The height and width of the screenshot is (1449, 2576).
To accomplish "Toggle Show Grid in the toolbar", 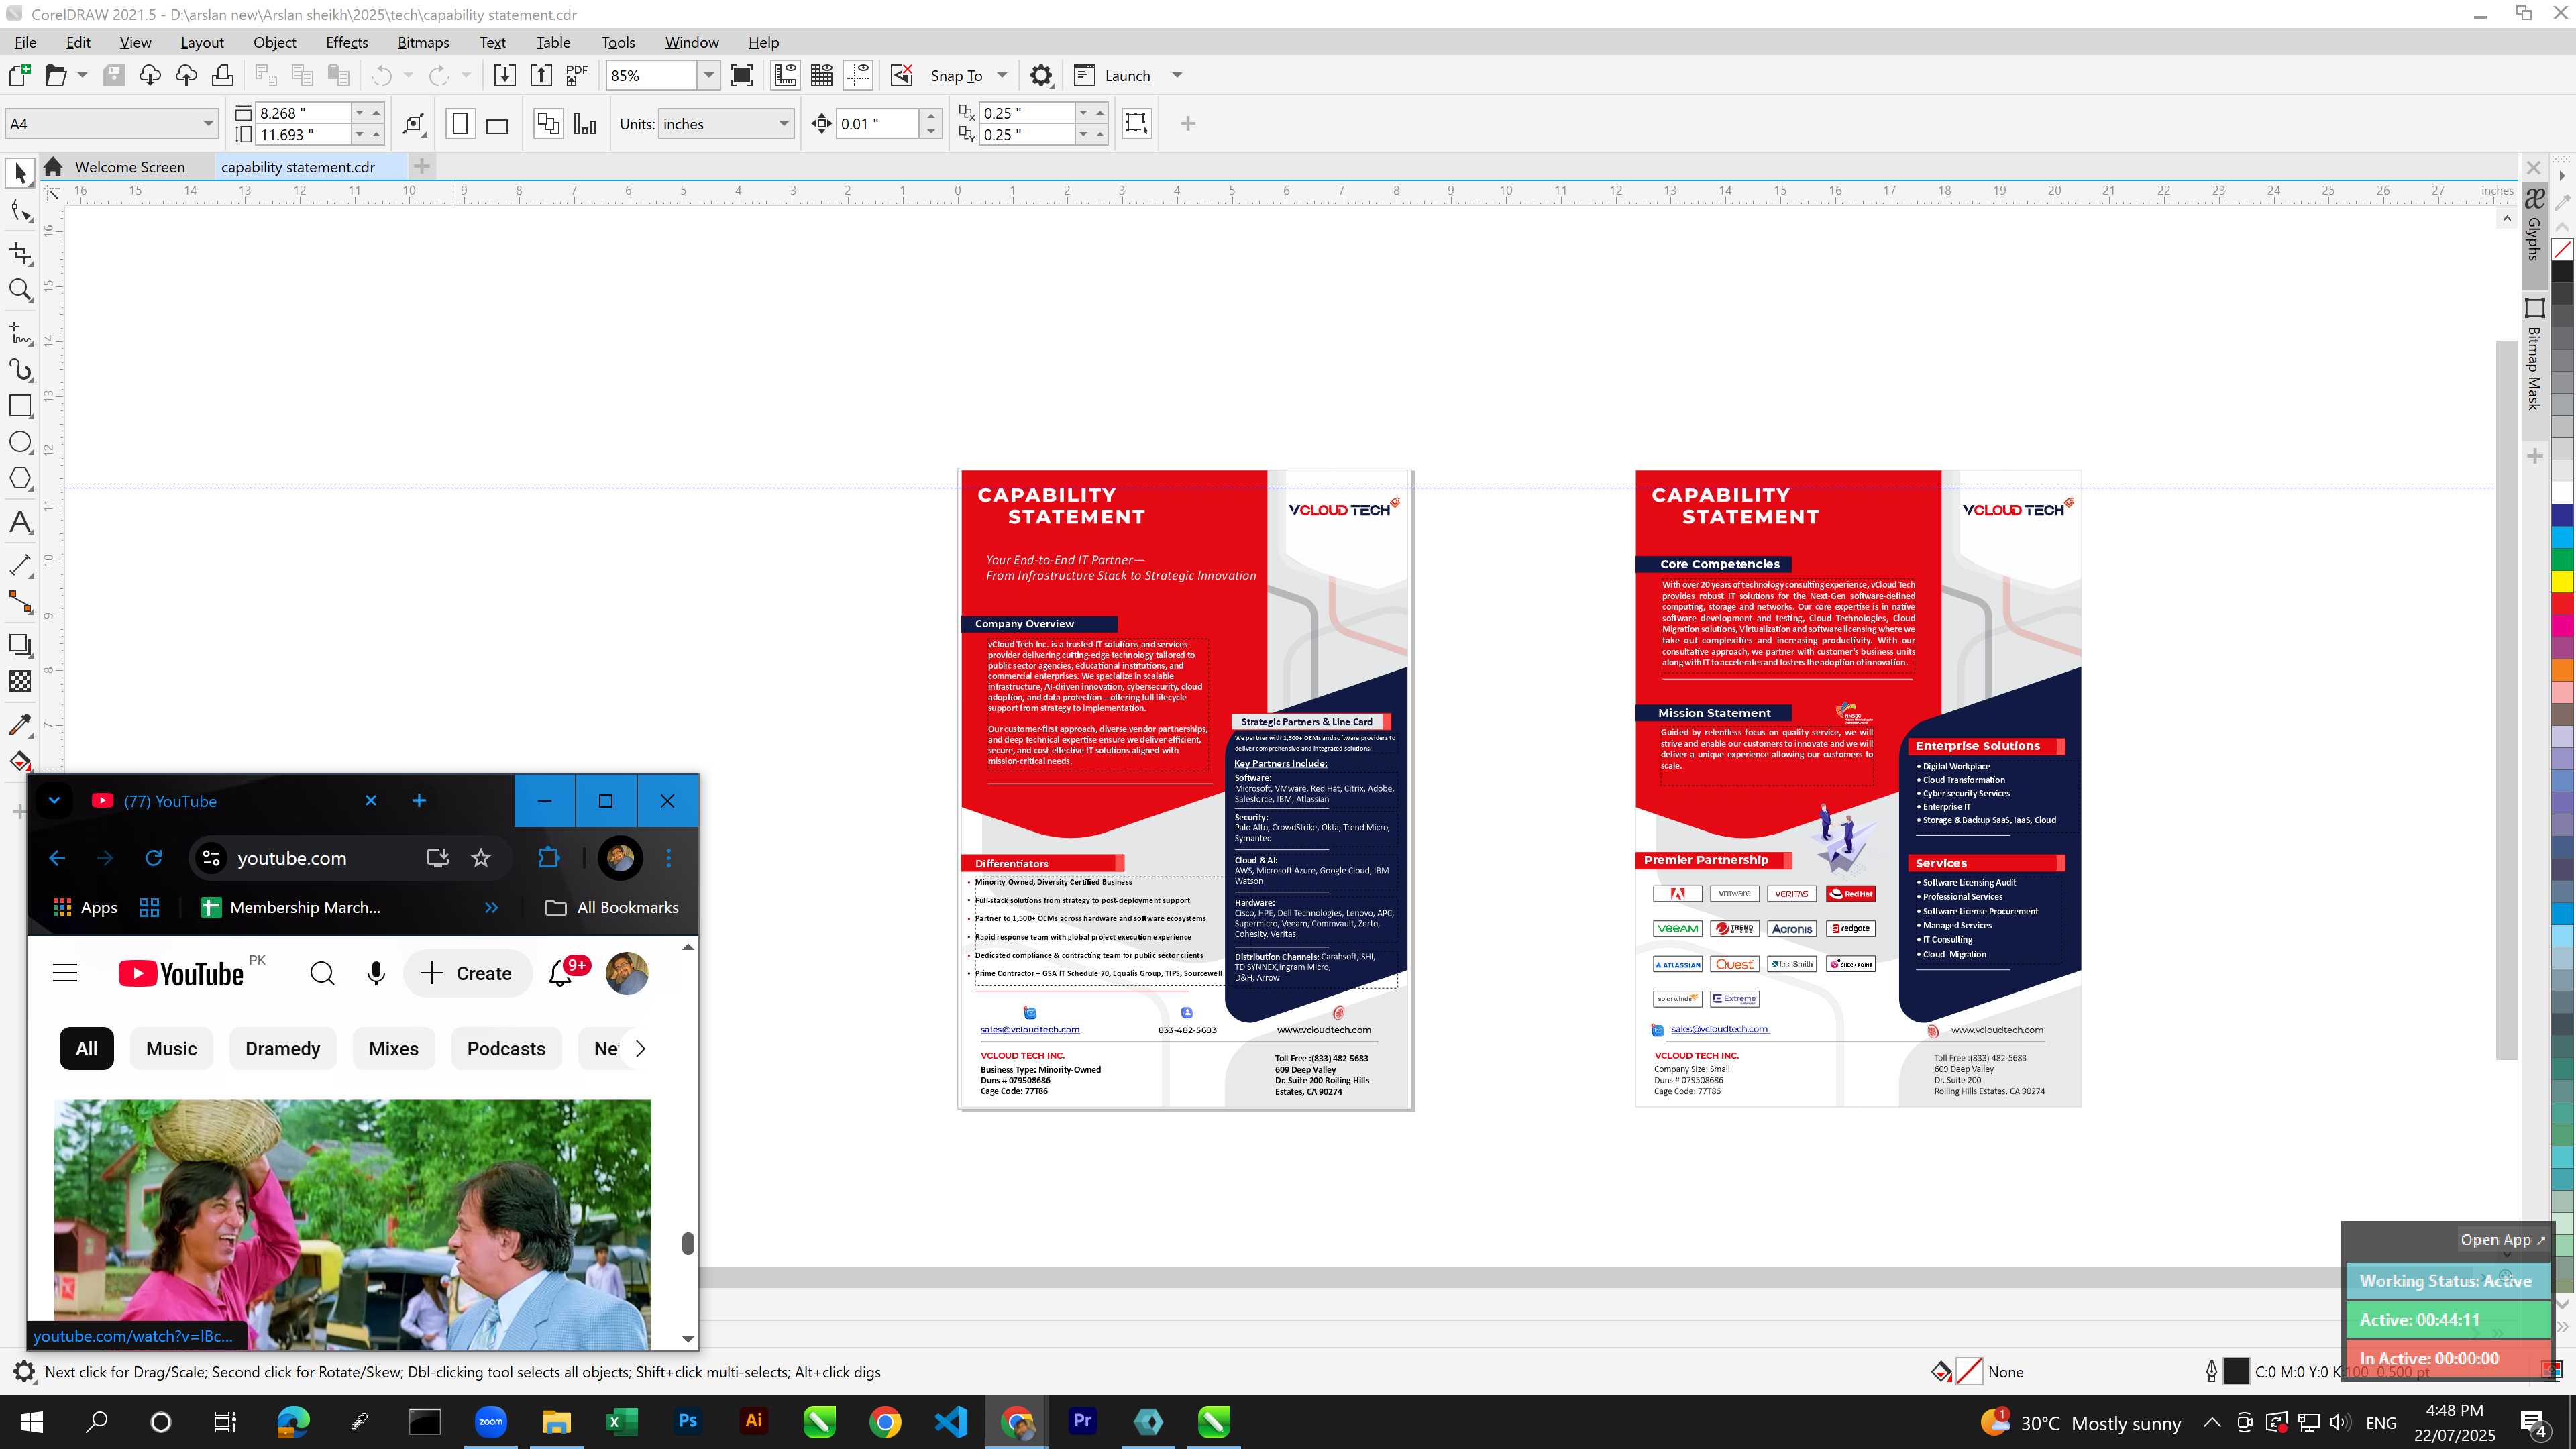I will pyautogui.click(x=822, y=76).
